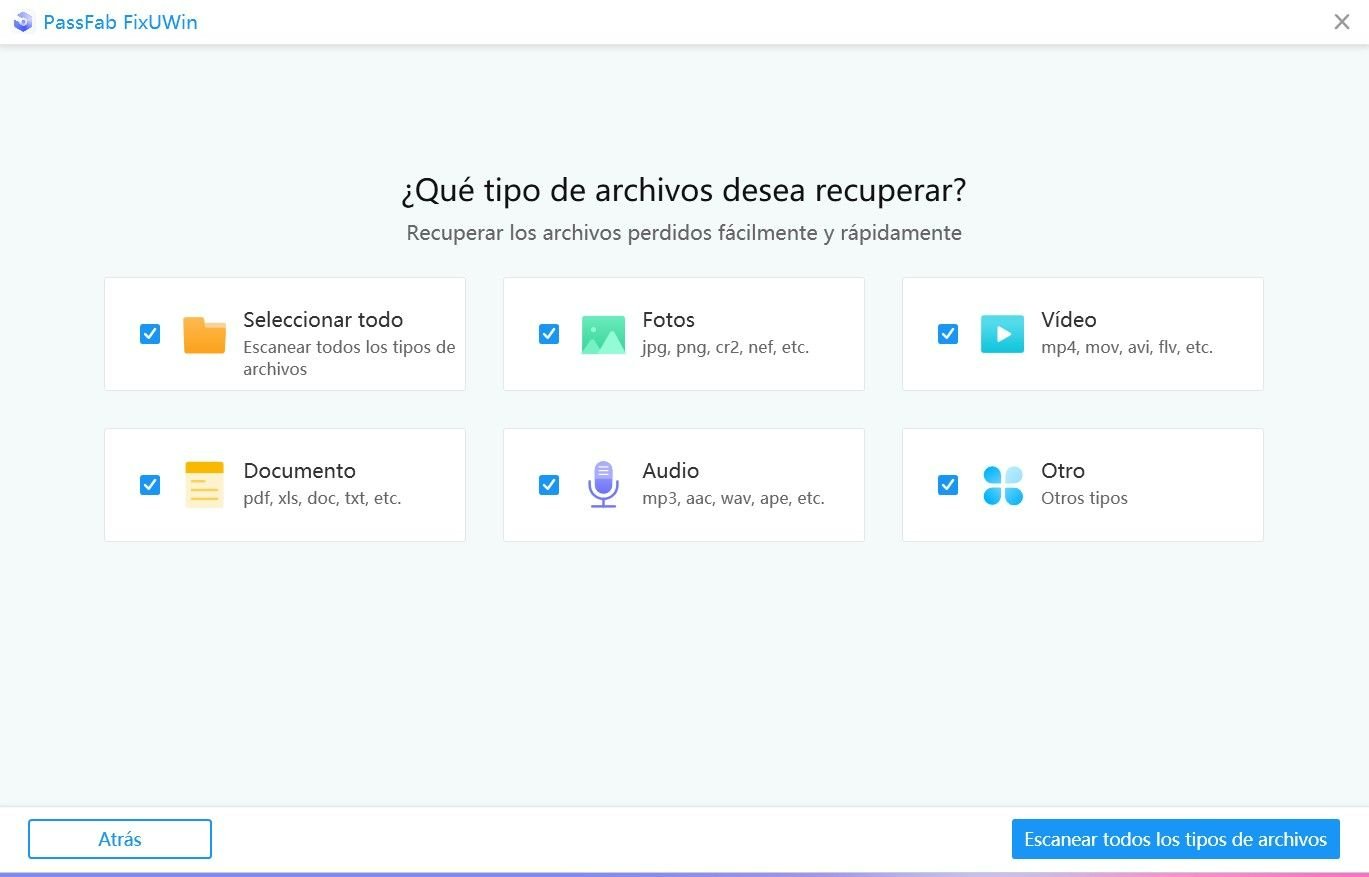Go back with the Atrás button
The height and width of the screenshot is (877, 1369).
(120, 839)
